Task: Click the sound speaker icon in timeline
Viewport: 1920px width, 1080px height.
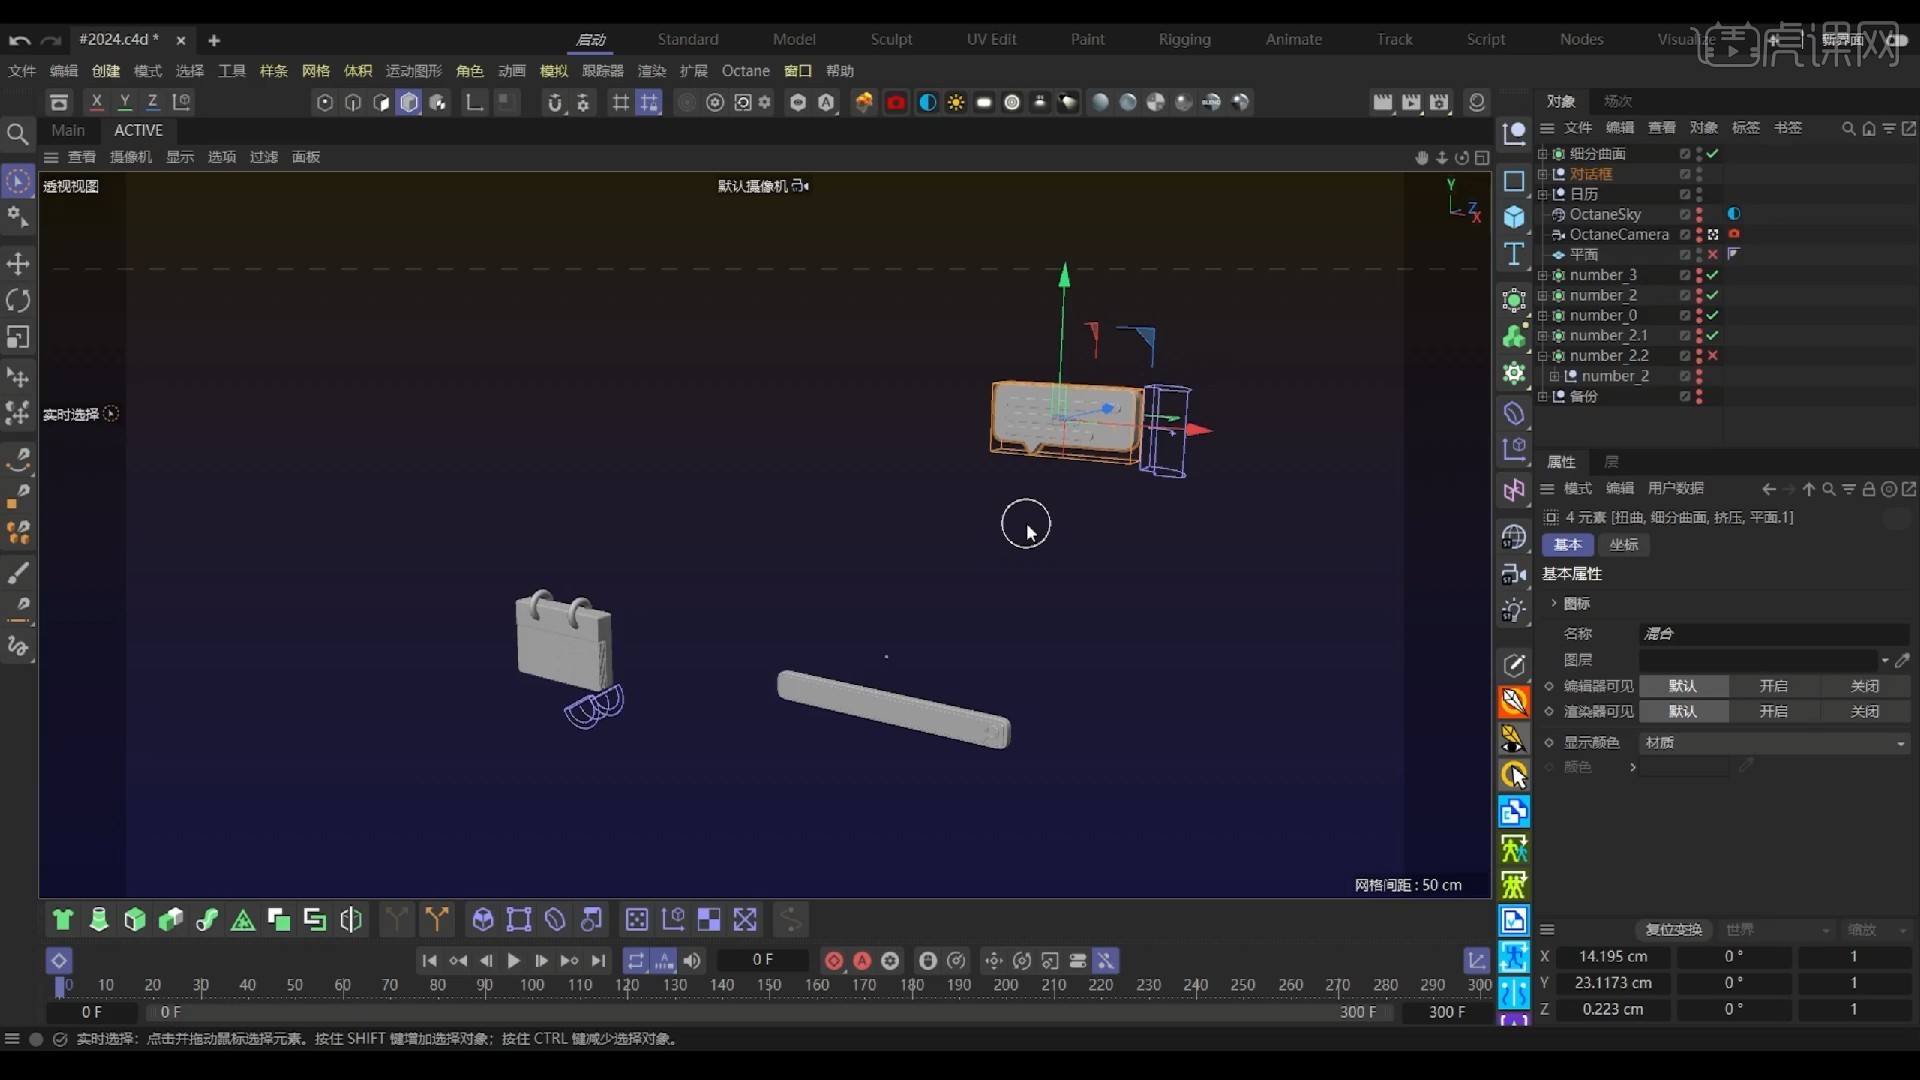Action: click(692, 960)
